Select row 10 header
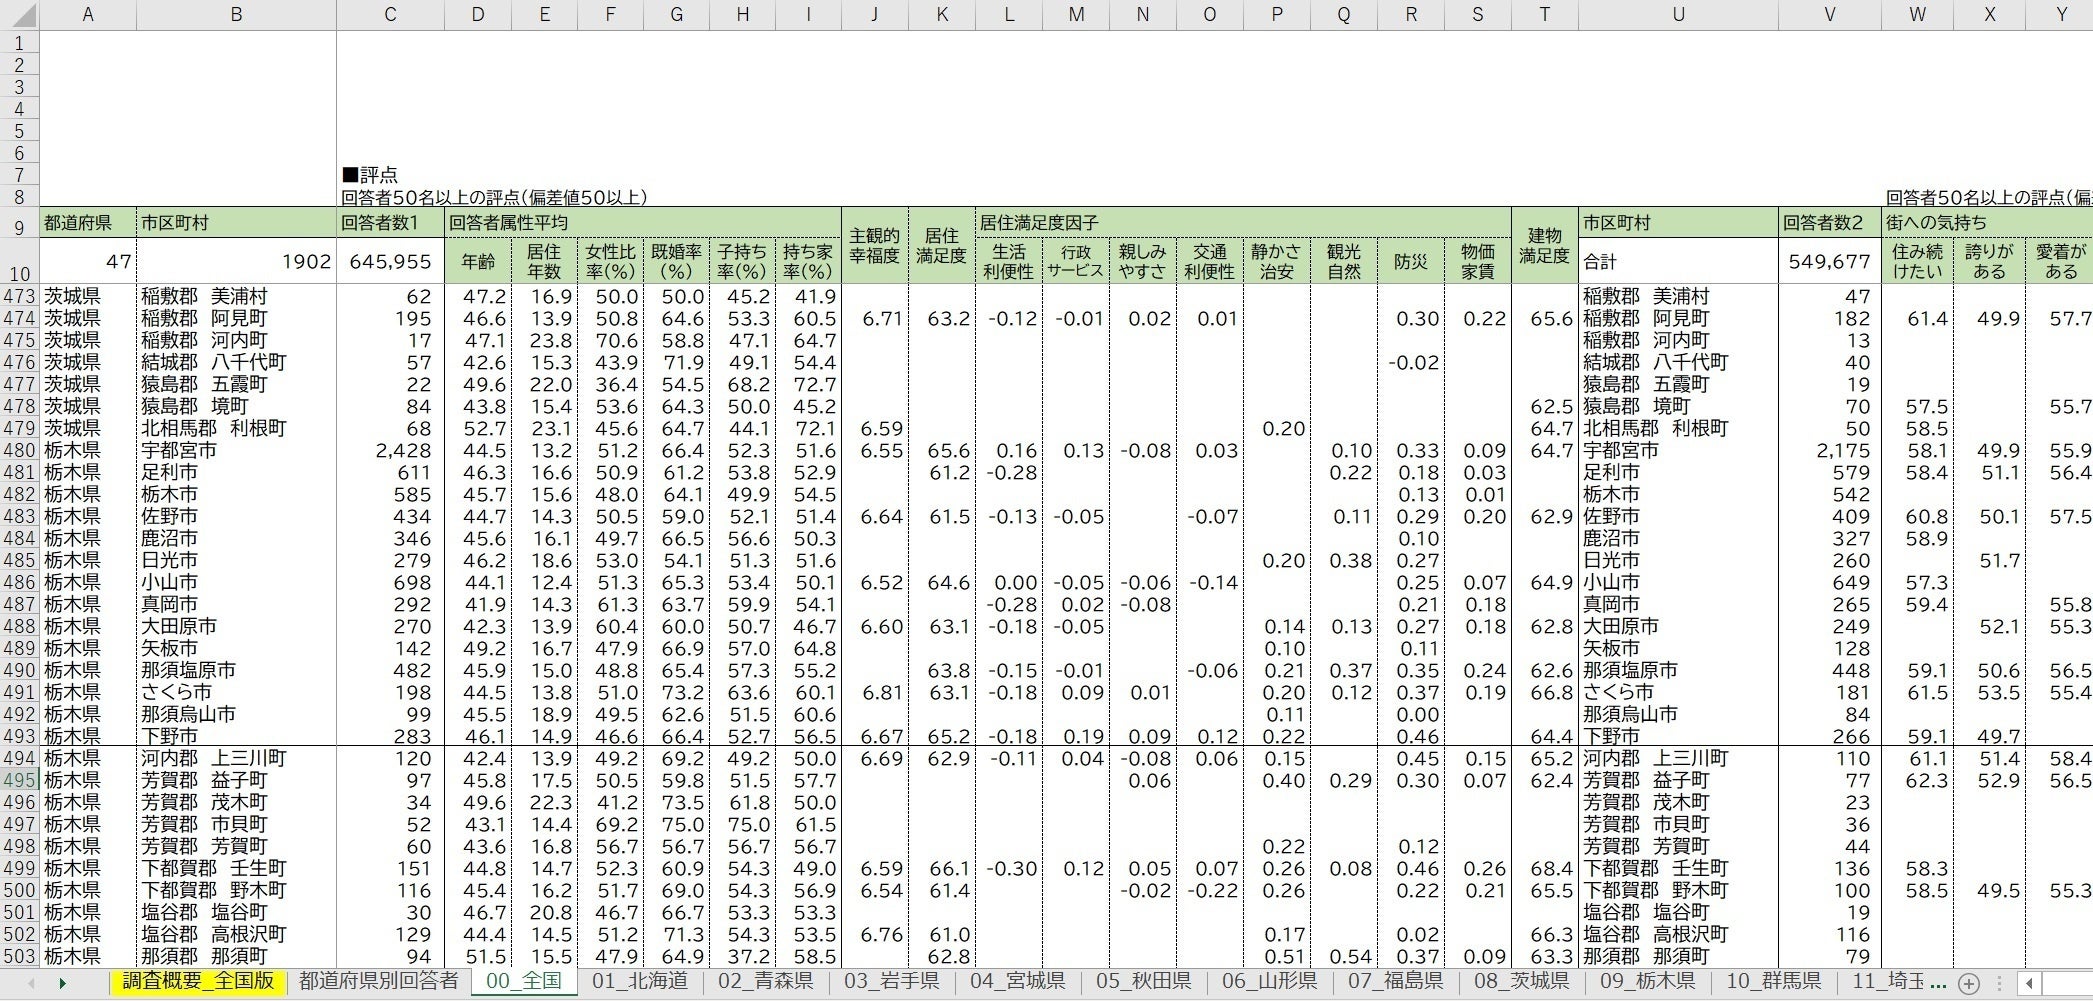The width and height of the screenshot is (2093, 1001). pyautogui.click(x=19, y=262)
